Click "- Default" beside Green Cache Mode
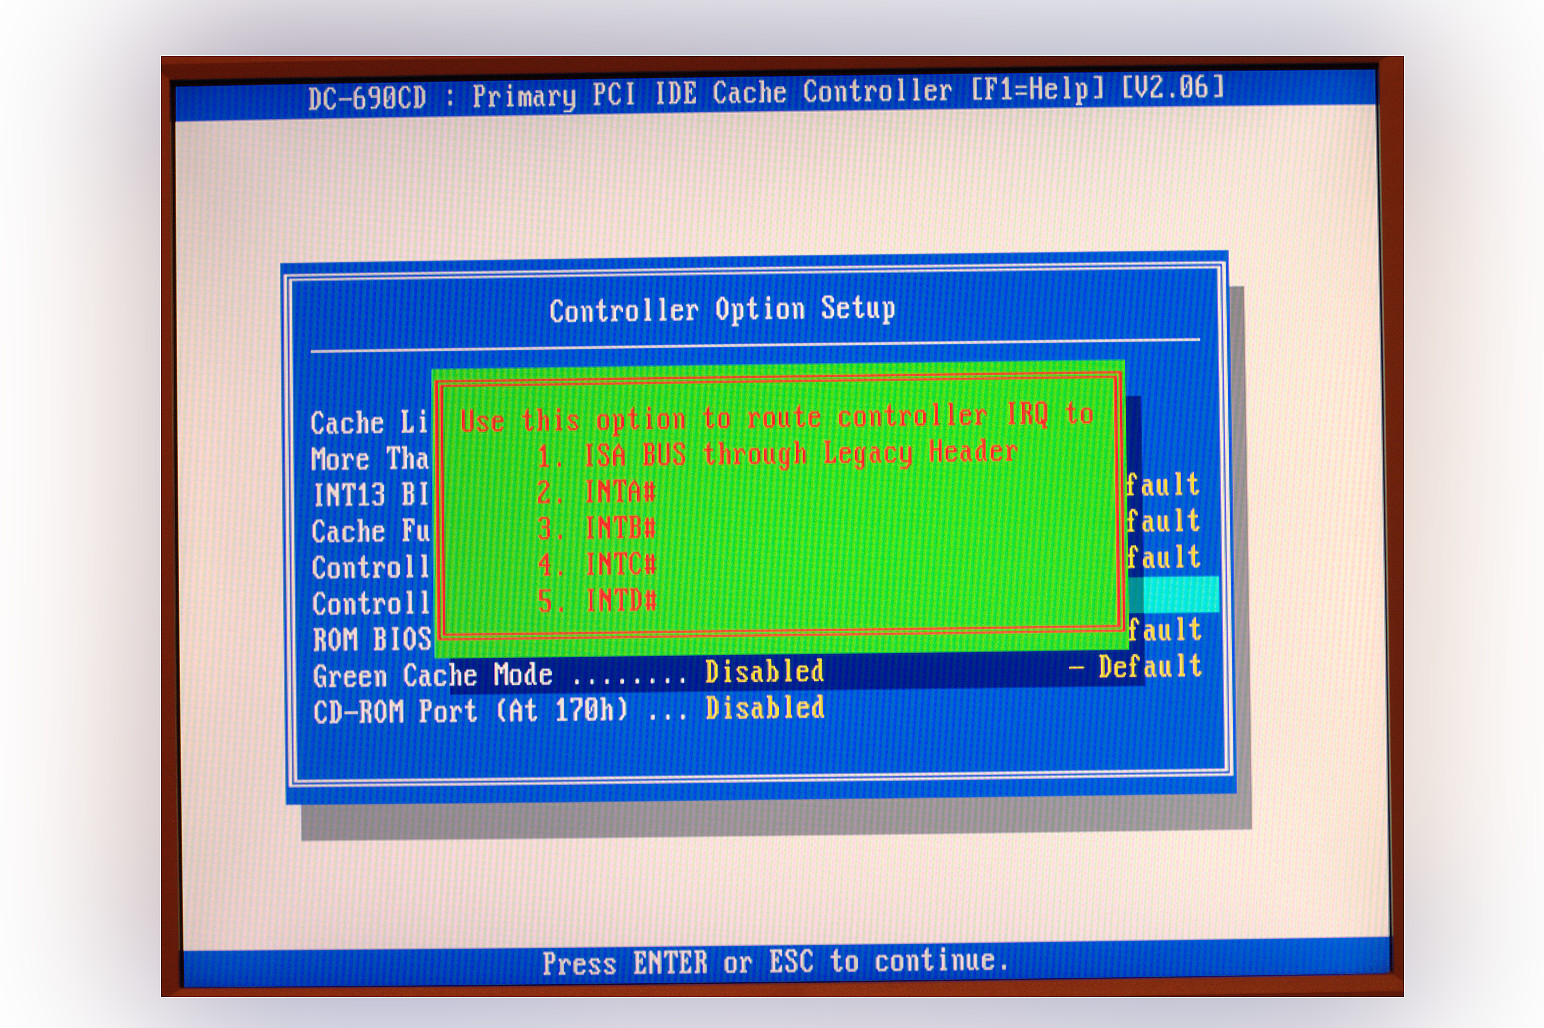Screen dimensions: 1544x1028 coord(1135,667)
